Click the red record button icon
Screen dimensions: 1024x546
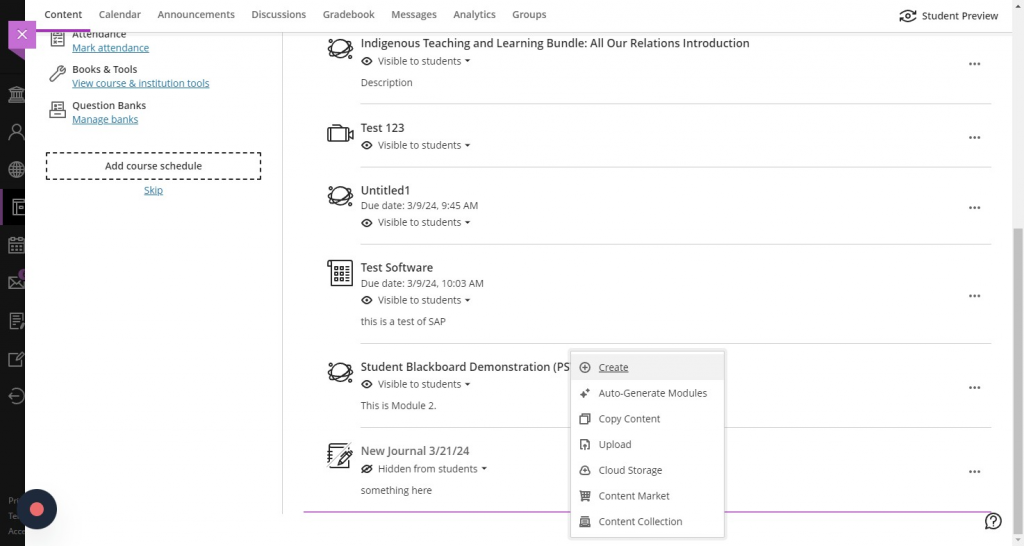pyautogui.click(x=37, y=509)
